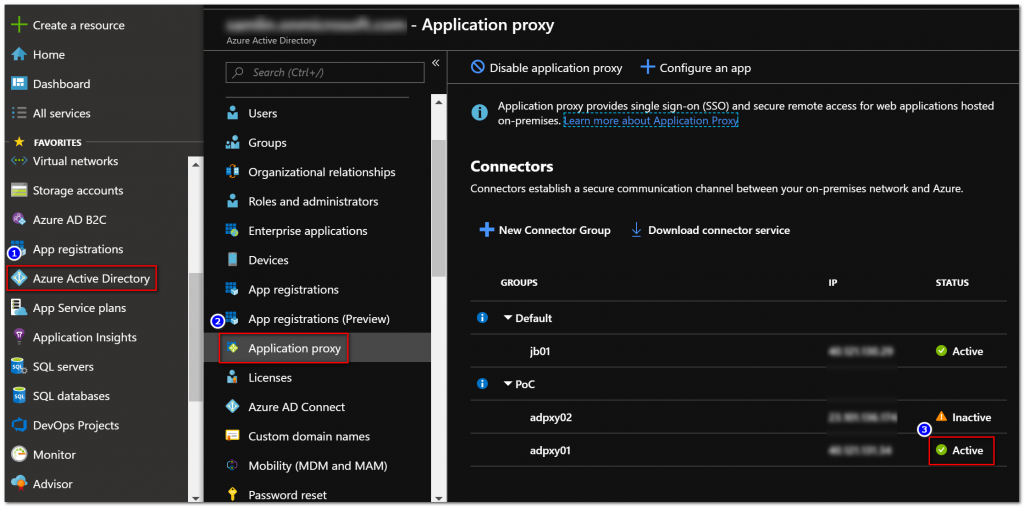Screen dimensions: 1024x507
Task: Click the Password reset key icon
Action: pos(232,495)
